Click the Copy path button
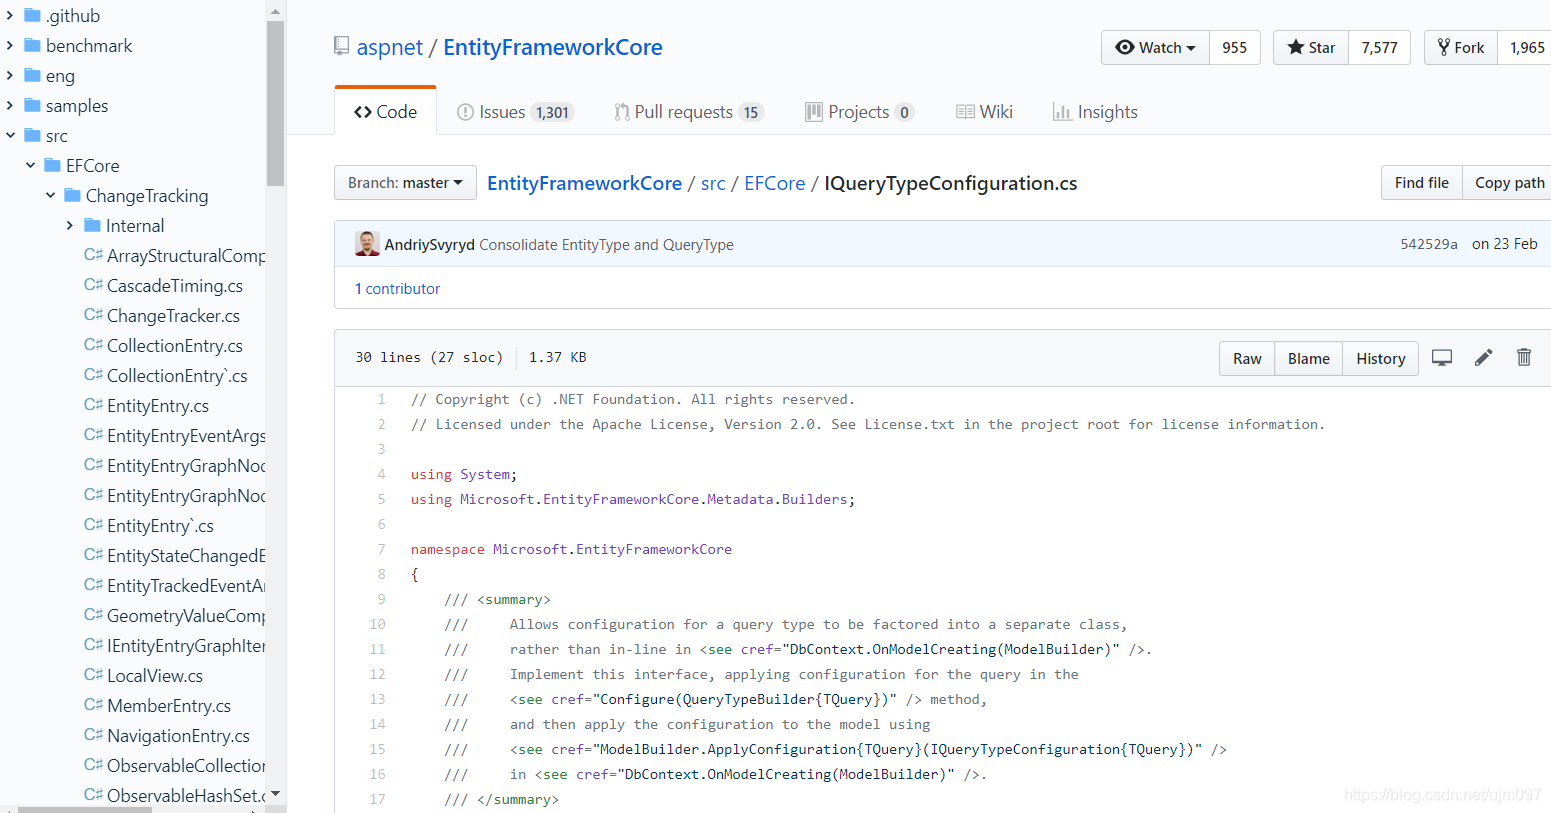 [1508, 183]
